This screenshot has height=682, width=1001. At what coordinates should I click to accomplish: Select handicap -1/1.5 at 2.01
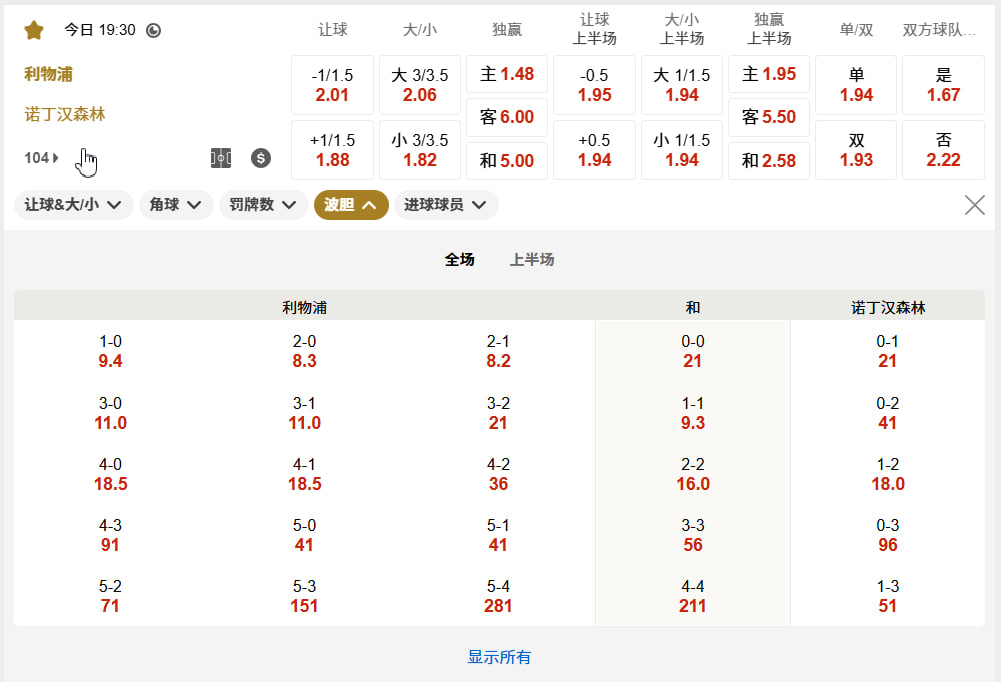tap(333, 85)
